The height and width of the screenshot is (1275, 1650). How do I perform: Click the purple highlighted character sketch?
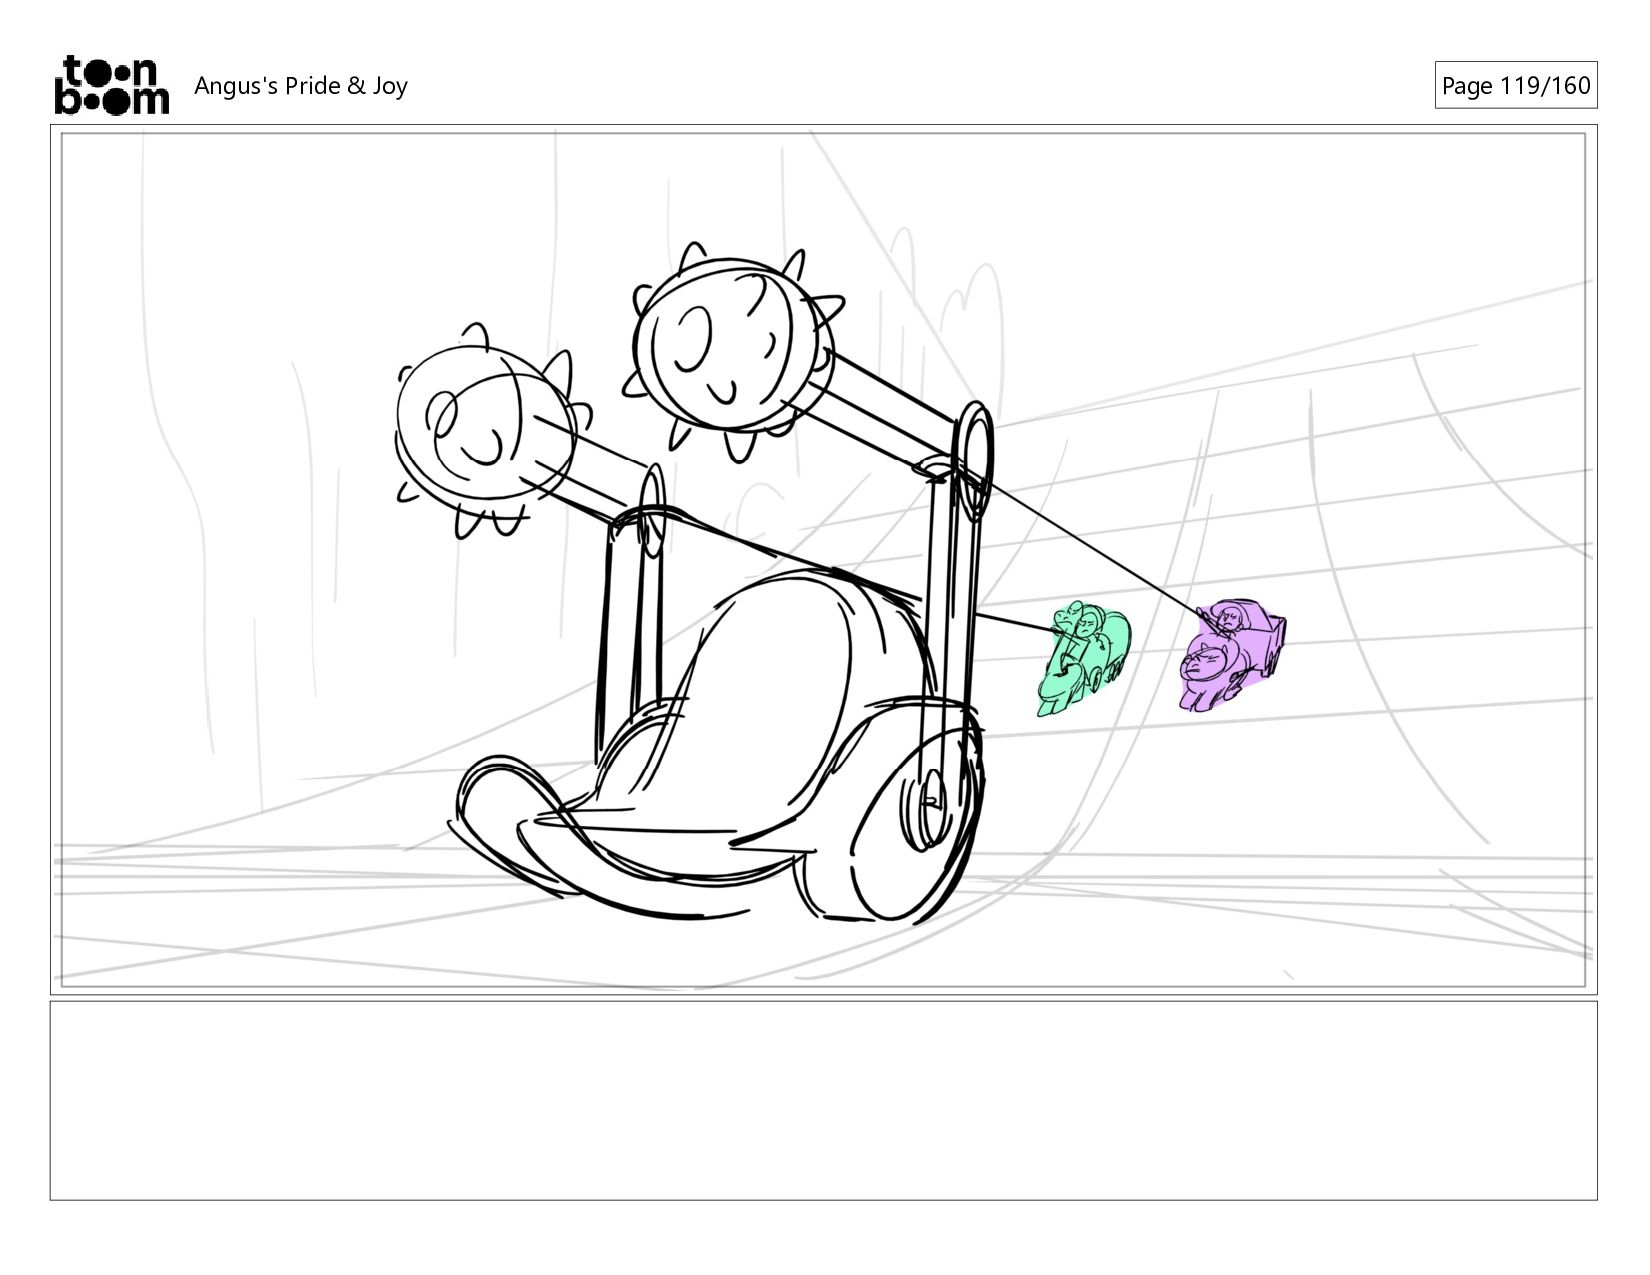coord(1232,654)
